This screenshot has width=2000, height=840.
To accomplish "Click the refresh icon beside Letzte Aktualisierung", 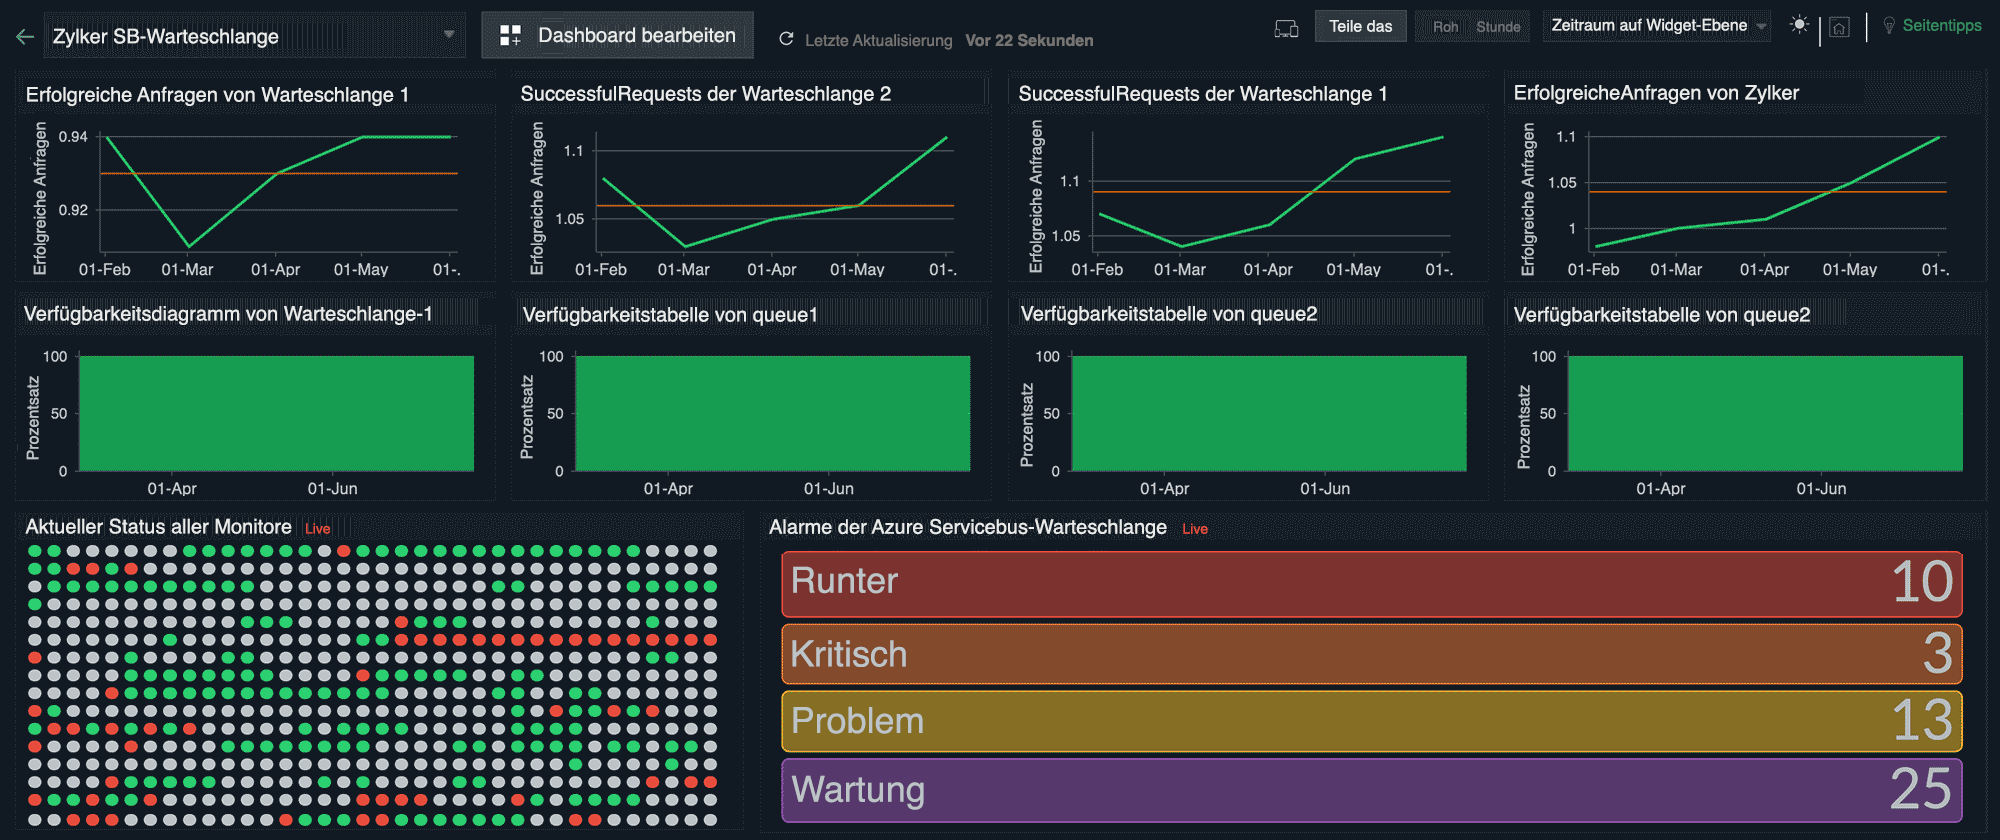I will pos(786,39).
